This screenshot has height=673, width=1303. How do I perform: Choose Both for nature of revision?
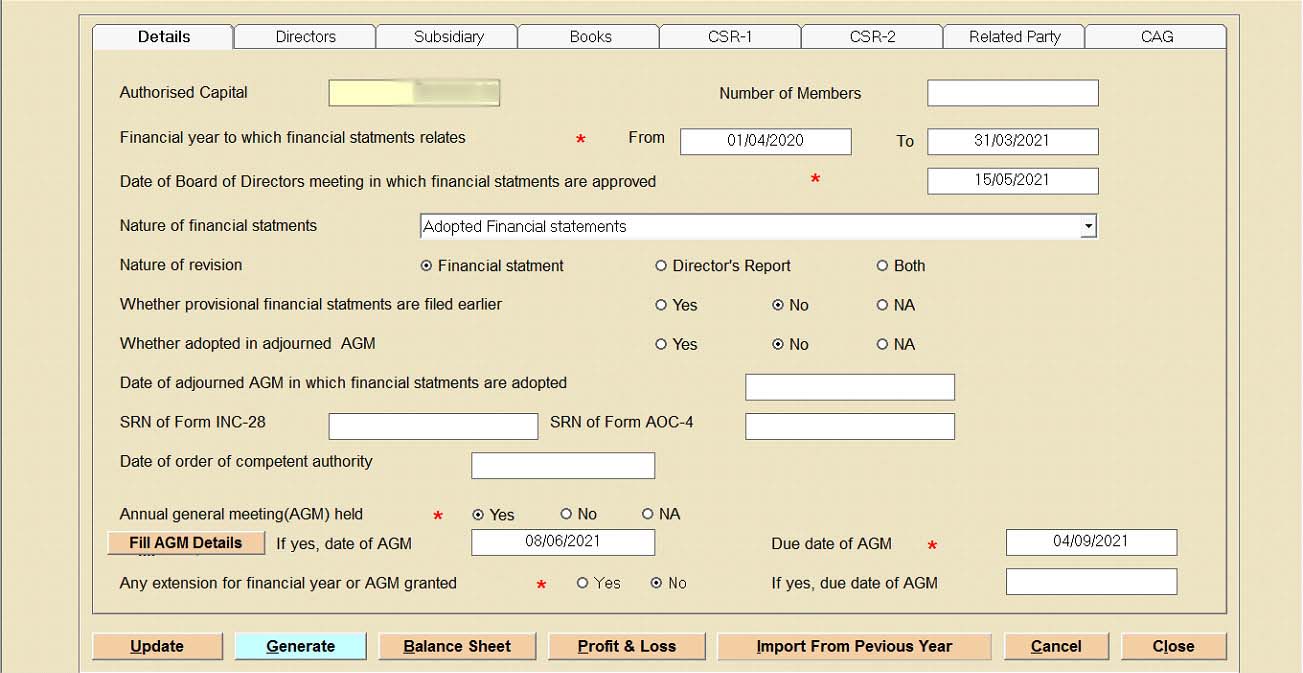coord(882,266)
